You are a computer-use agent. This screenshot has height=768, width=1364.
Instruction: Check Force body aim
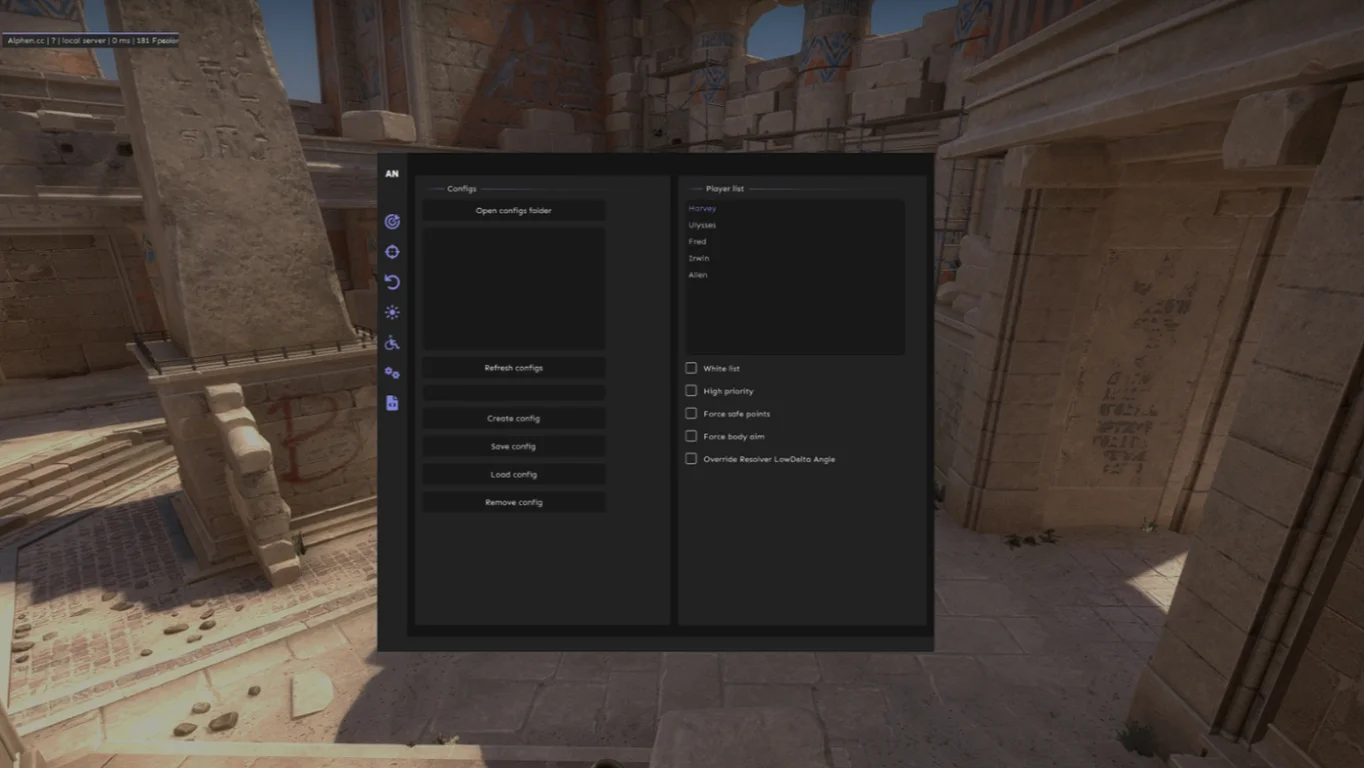coord(690,436)
